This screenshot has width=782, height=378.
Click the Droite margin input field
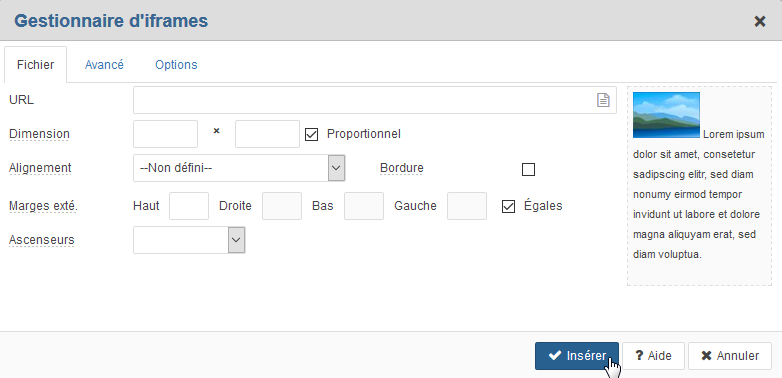[x=282, y=206]
